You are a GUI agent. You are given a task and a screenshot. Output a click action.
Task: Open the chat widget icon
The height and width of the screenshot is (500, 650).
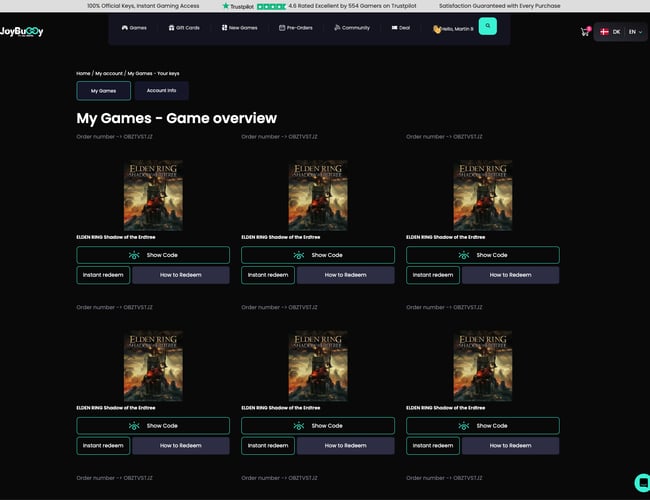641,482
